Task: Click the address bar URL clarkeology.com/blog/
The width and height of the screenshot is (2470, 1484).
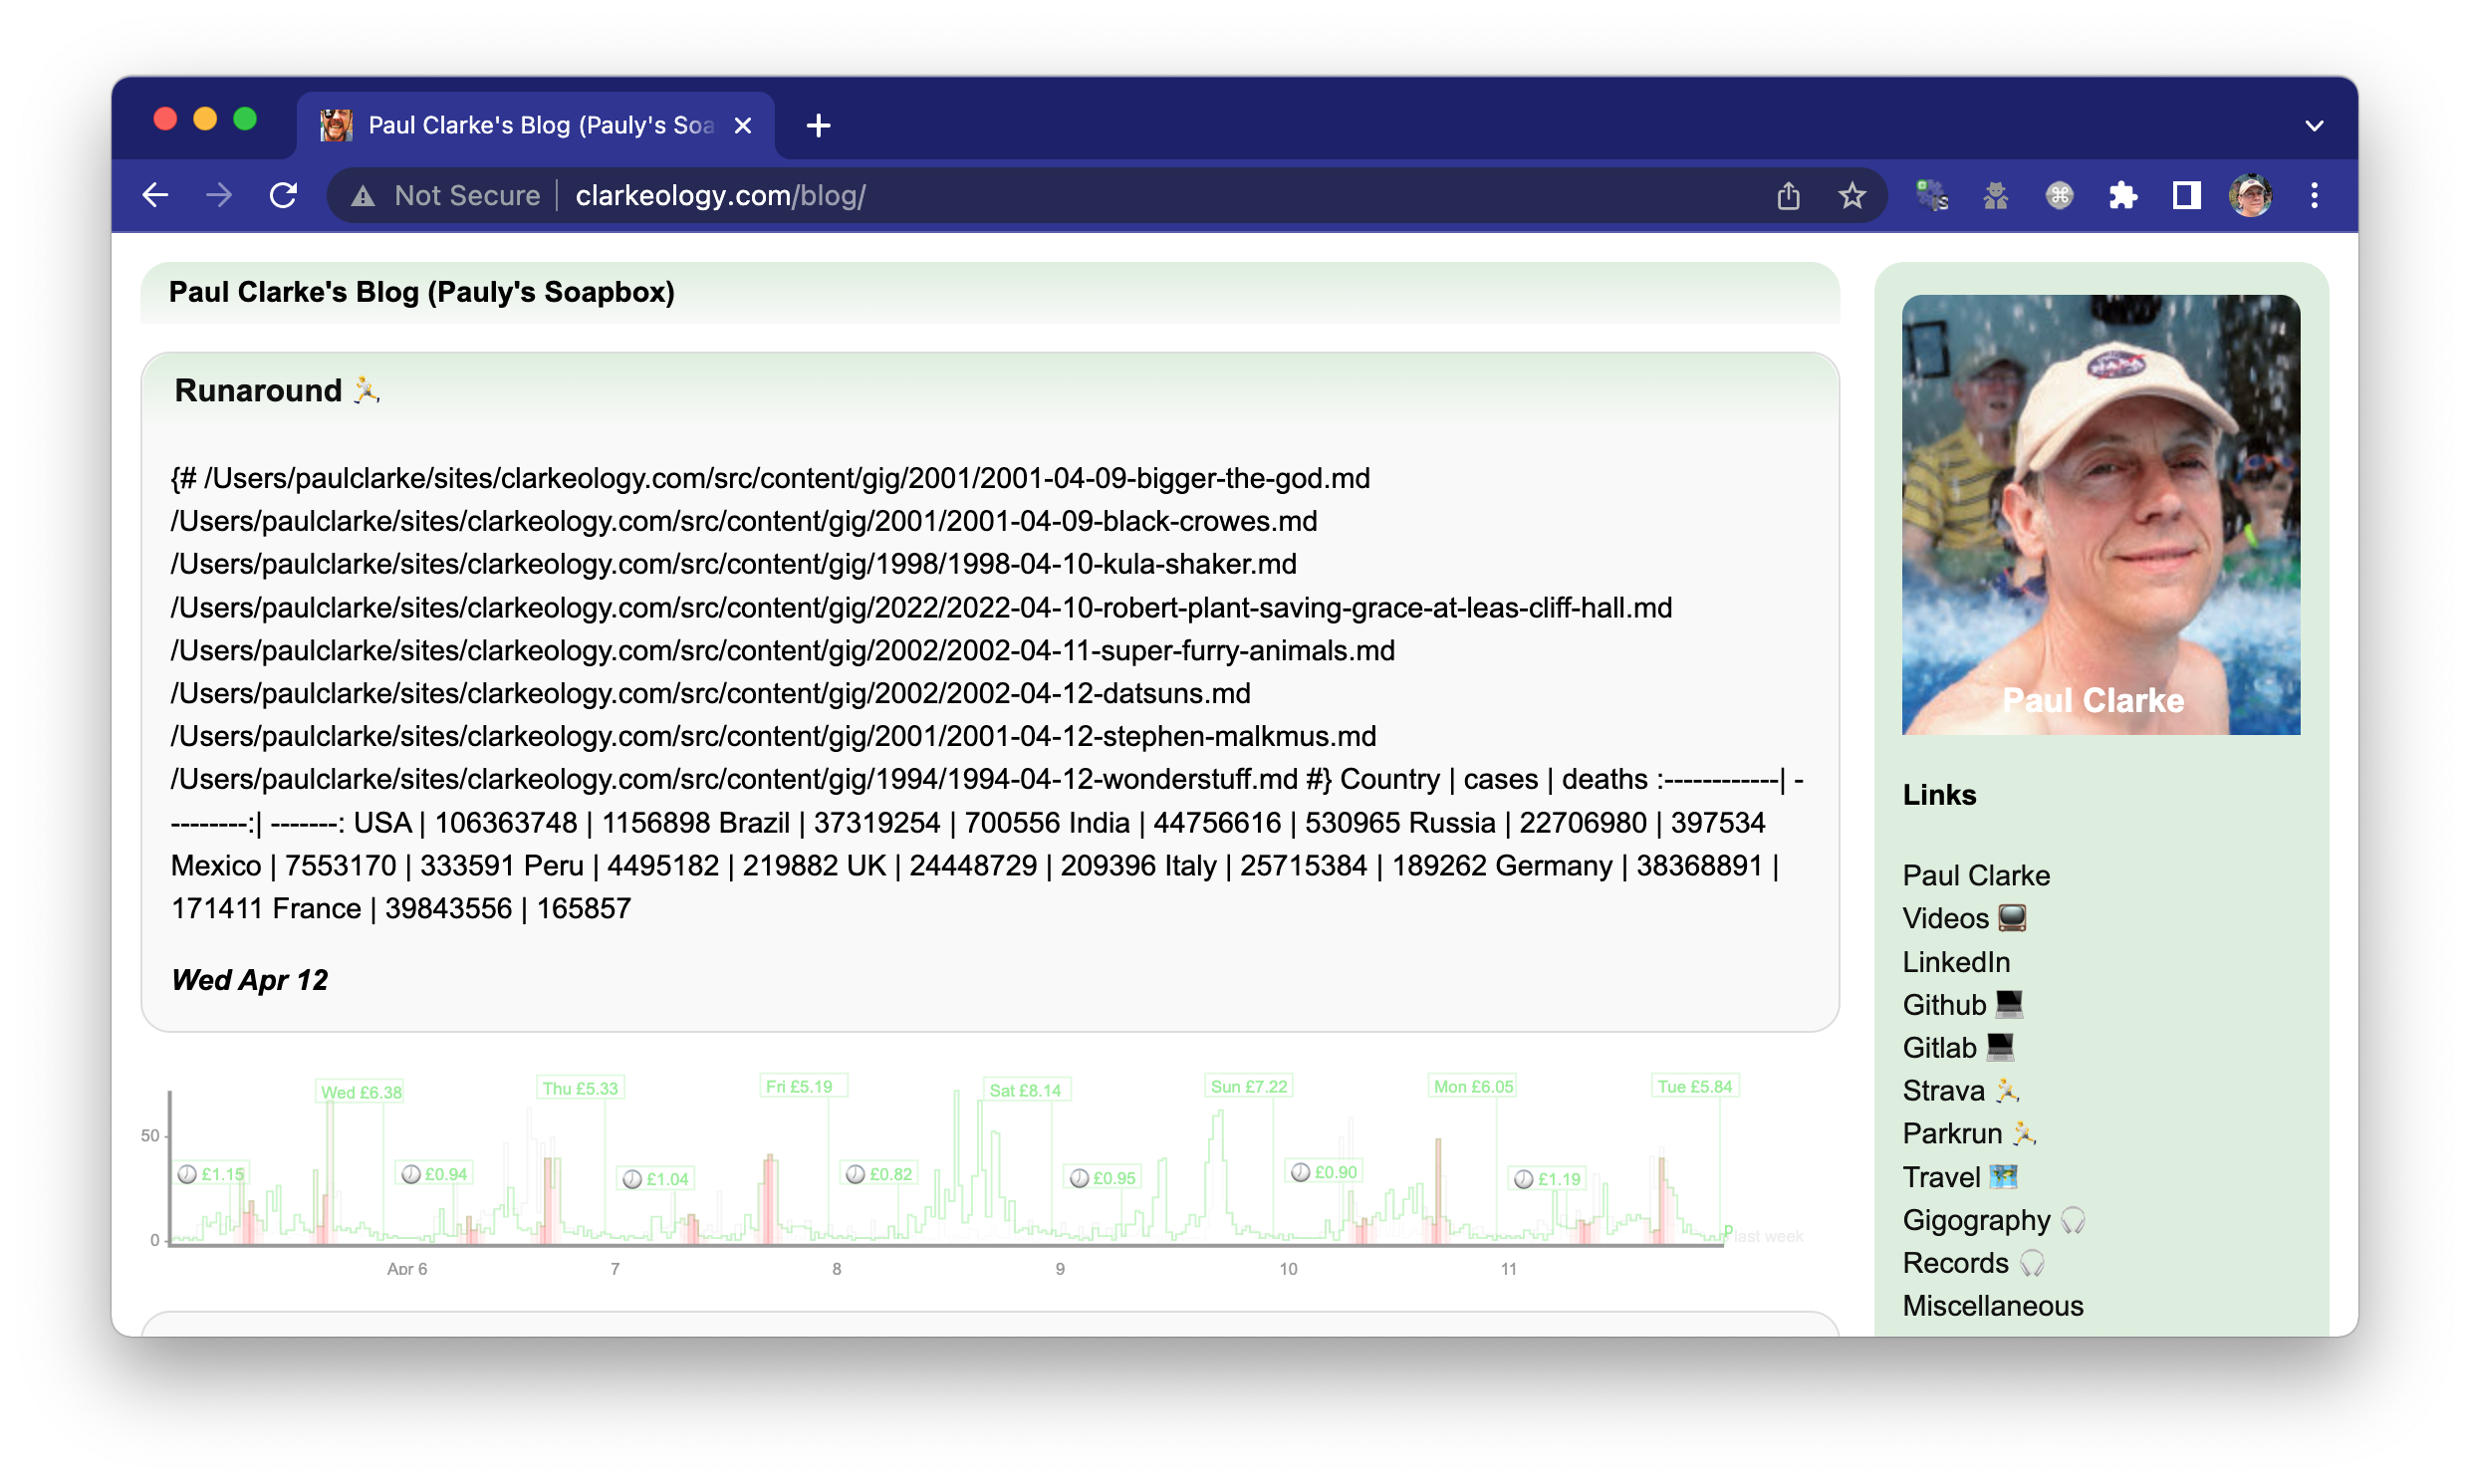Action: pyautogui.click(x=721, y=195)
